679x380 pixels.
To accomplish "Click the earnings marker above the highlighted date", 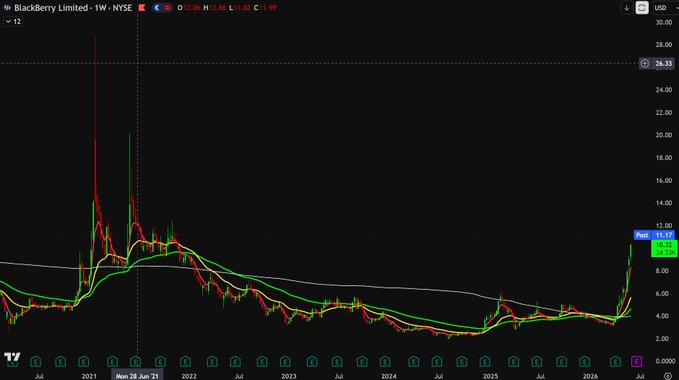I will point(136,361).
